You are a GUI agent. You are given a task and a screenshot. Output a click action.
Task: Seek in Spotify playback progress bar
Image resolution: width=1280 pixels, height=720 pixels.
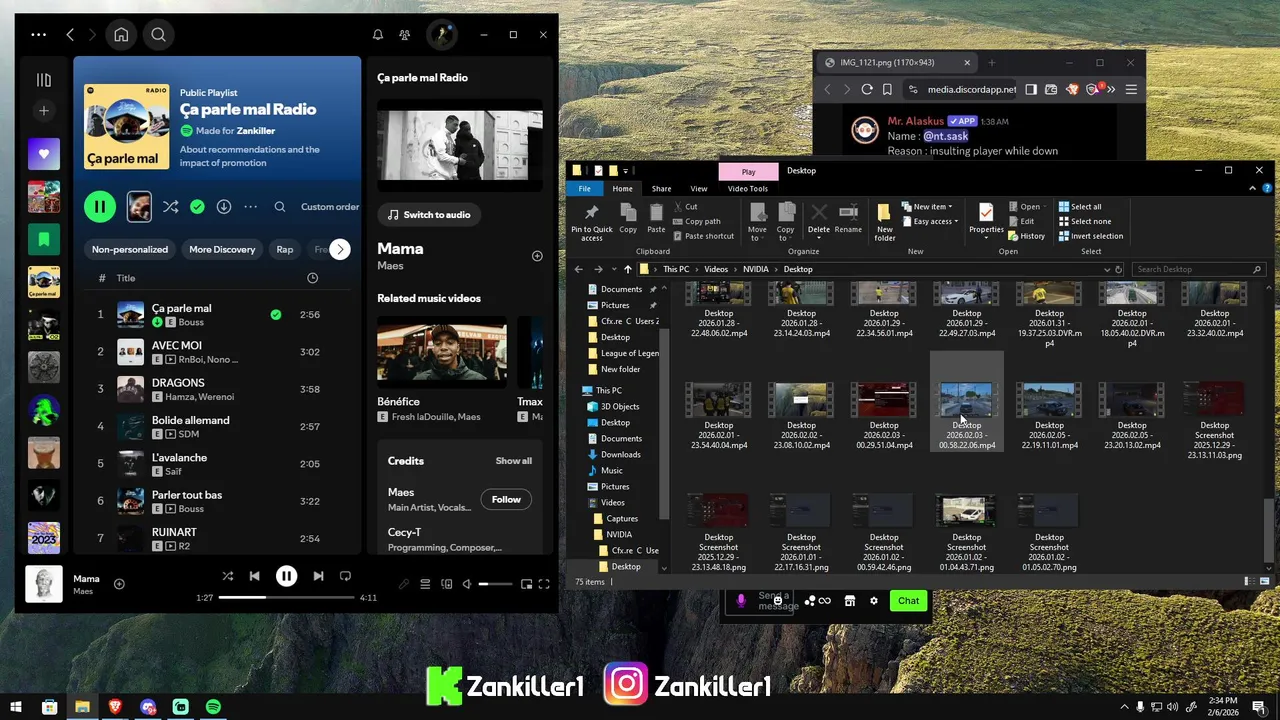click(287, 597)
